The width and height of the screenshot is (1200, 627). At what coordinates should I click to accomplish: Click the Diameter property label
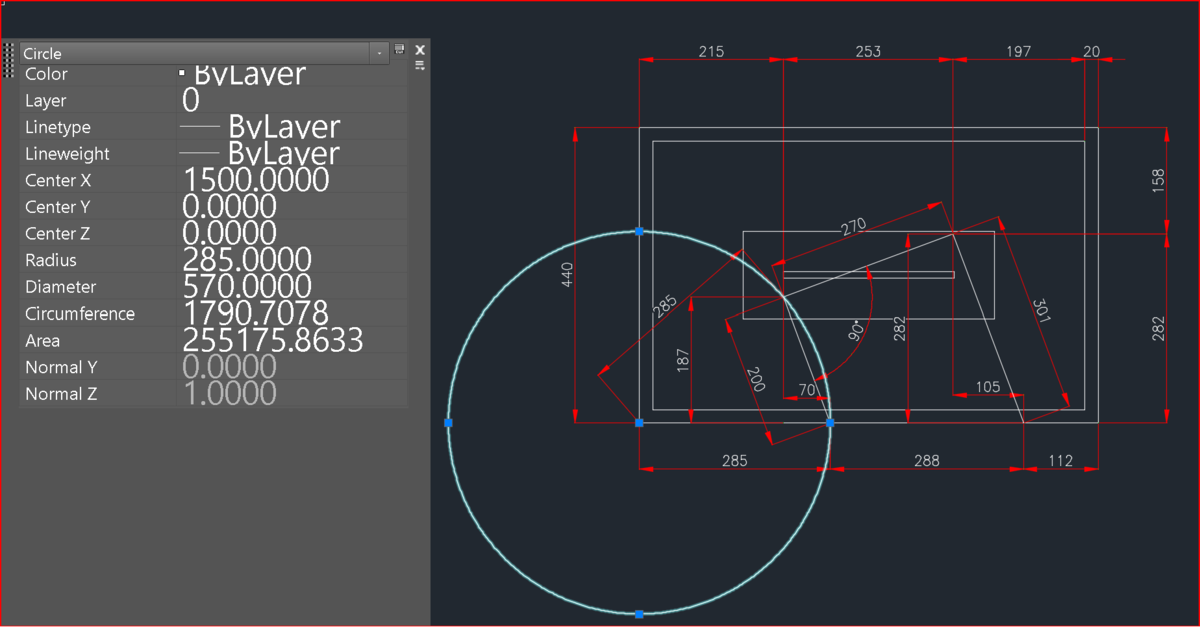point(60,287)
